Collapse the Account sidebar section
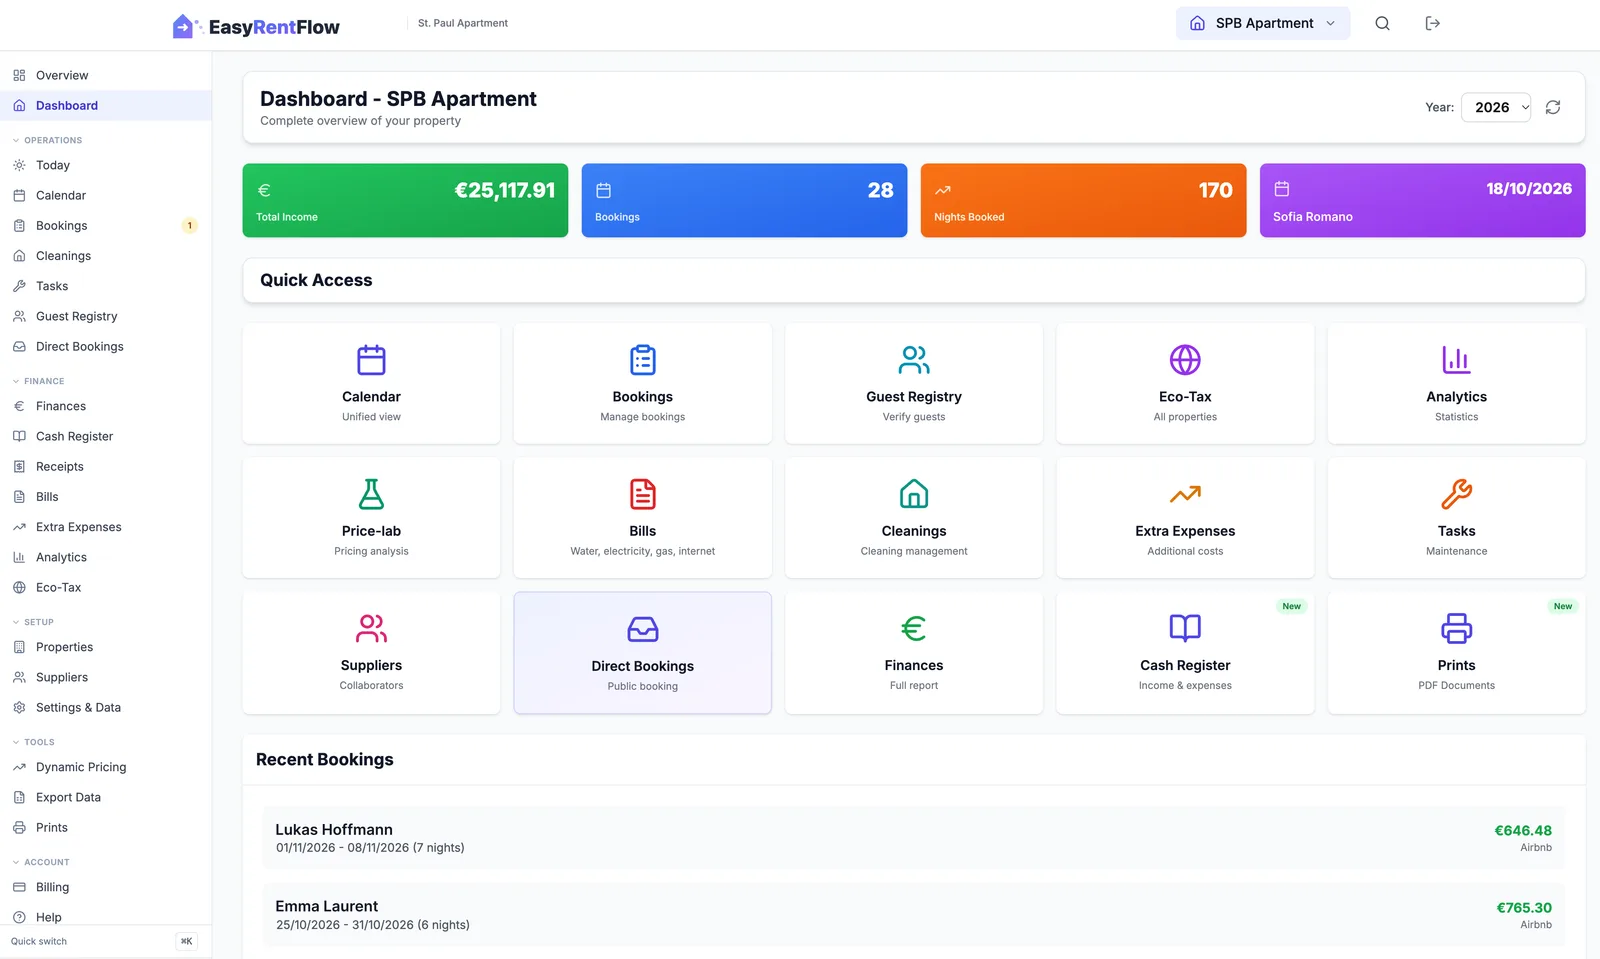The height and width of the screenshot is (959, 1600). pyautogui.click(x=41, y=862)
